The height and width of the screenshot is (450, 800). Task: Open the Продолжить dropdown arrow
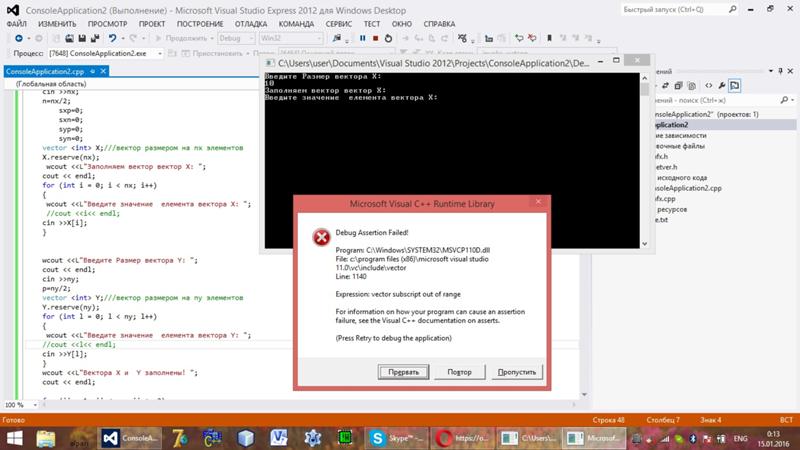[212, 38]
